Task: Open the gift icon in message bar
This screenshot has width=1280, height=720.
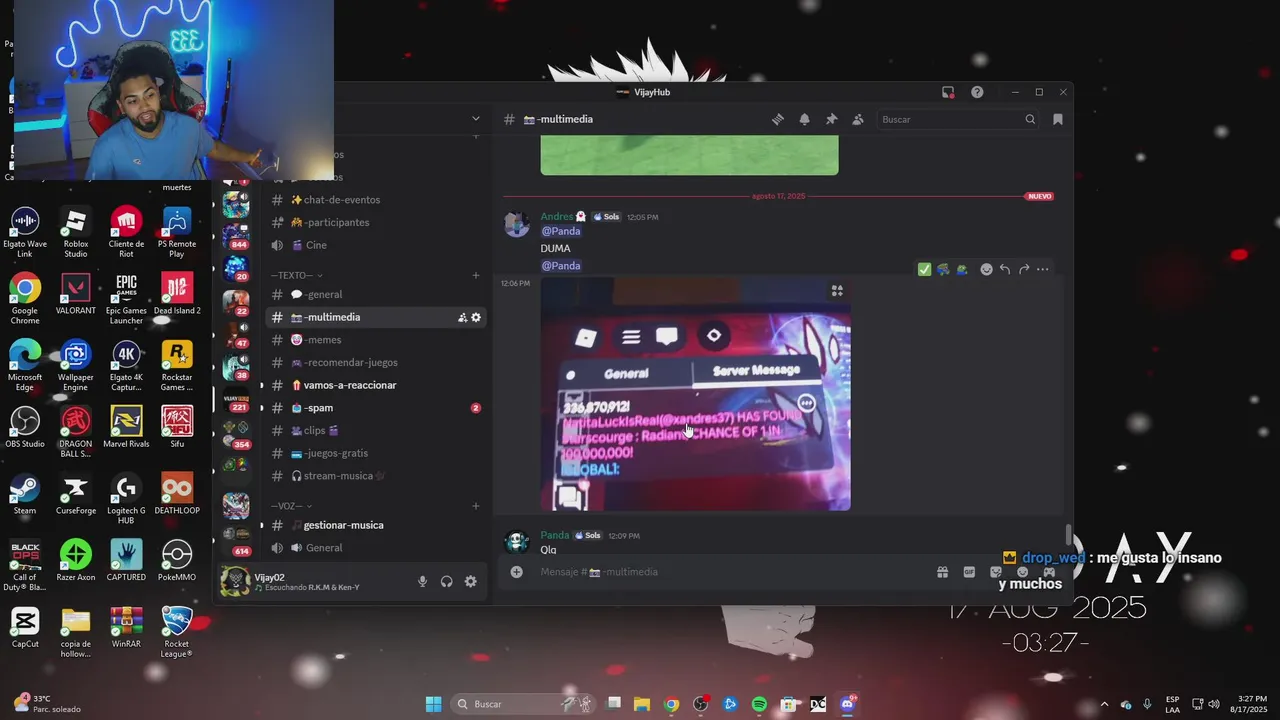Action: [x=942, y=572]
